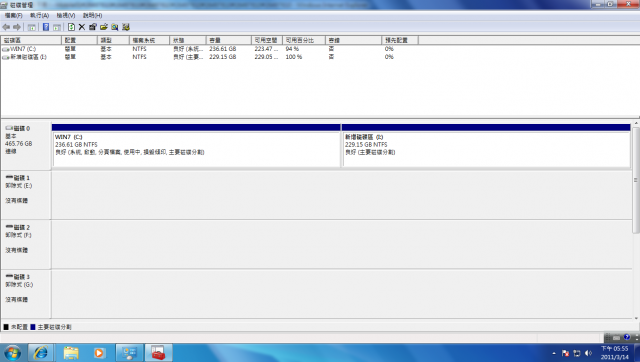This screenshot has height=362, width=640.
Task: Open the 檔案(F) menu
Action: click(13, 16)
